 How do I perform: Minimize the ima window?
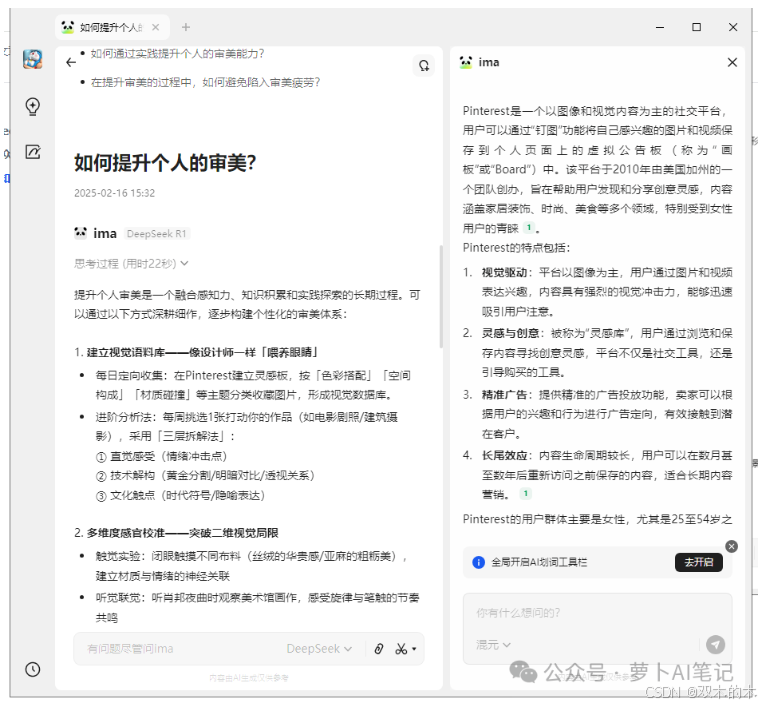[660, 27]
